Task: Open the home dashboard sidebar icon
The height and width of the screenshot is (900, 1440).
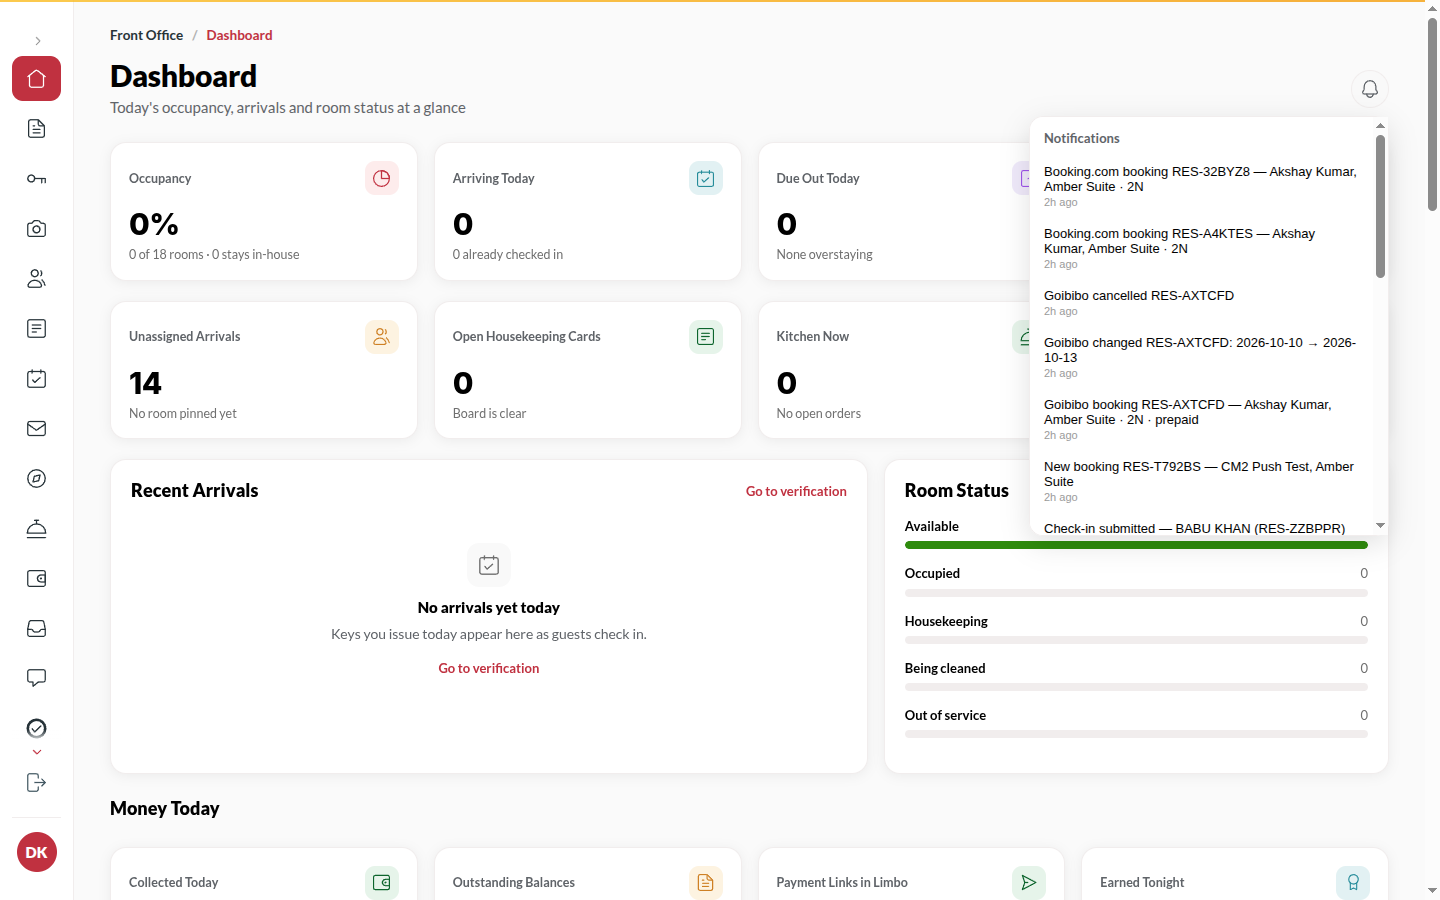Action: point(36,79)
